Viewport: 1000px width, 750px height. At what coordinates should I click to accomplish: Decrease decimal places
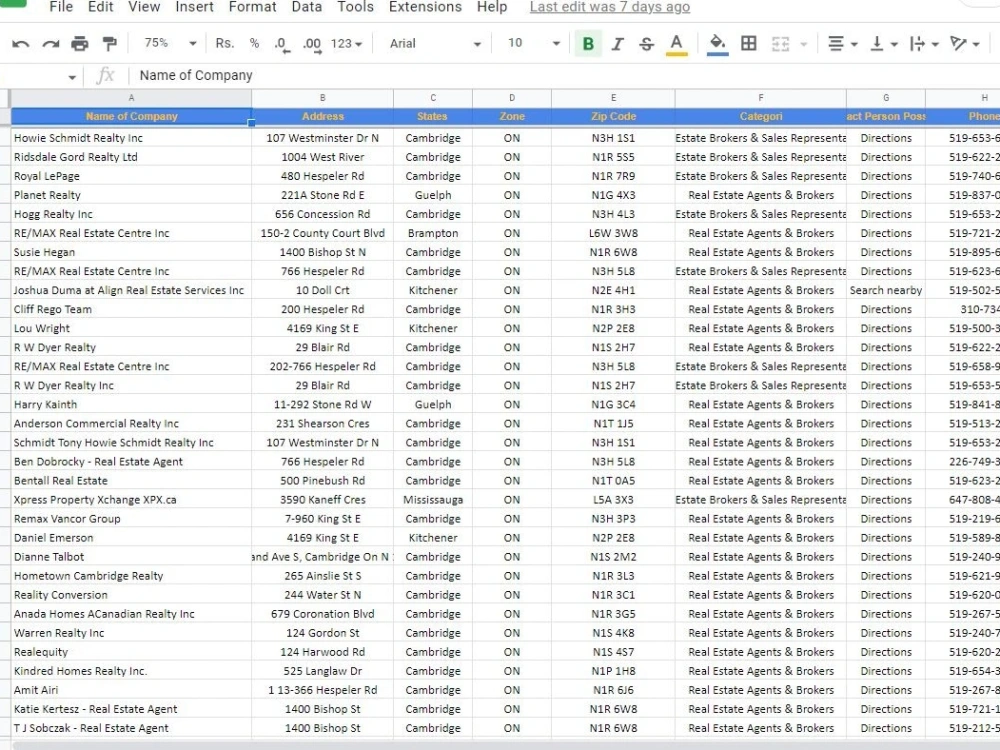pyautogui.click(x=281, y=44)
